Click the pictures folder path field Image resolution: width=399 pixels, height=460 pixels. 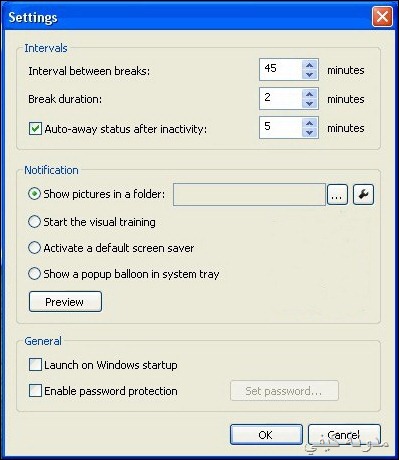249,194
